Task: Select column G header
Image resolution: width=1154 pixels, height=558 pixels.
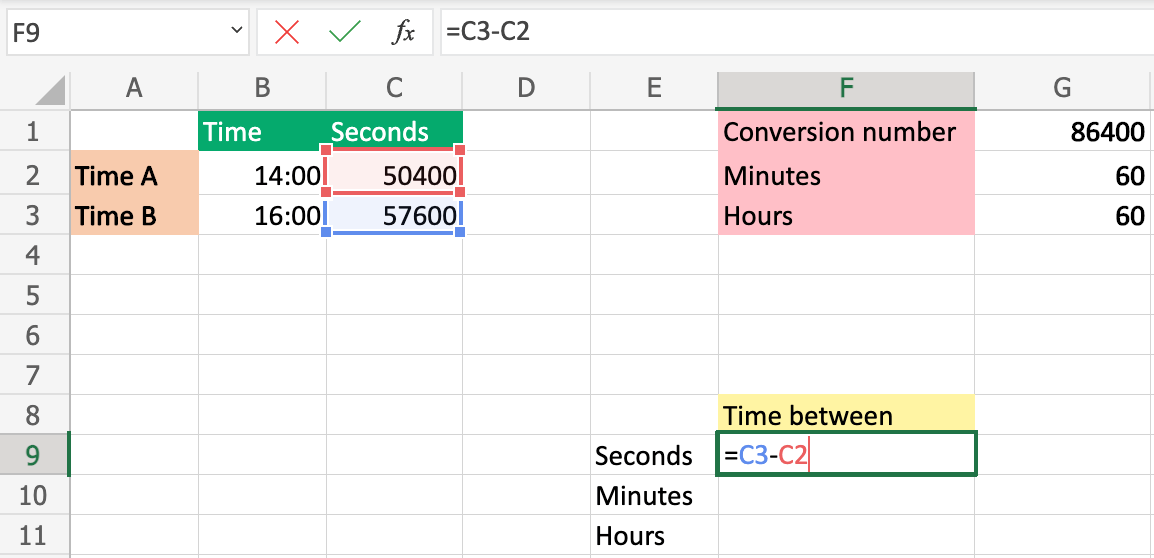Action: (x=1062, y=89)
